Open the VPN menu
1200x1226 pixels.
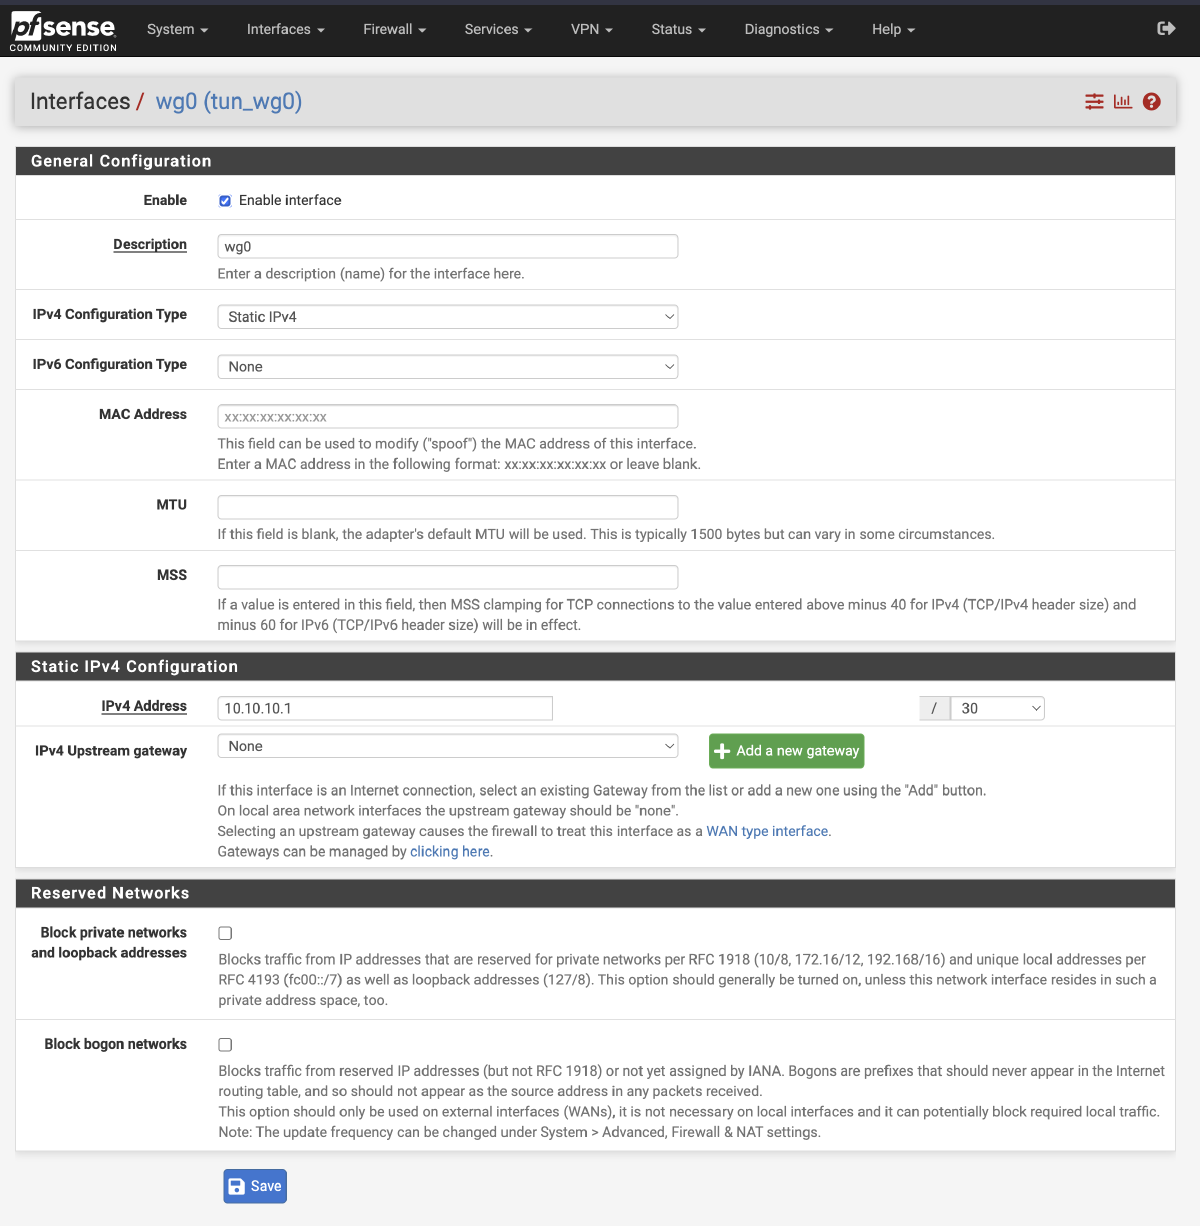pos(590,29)
